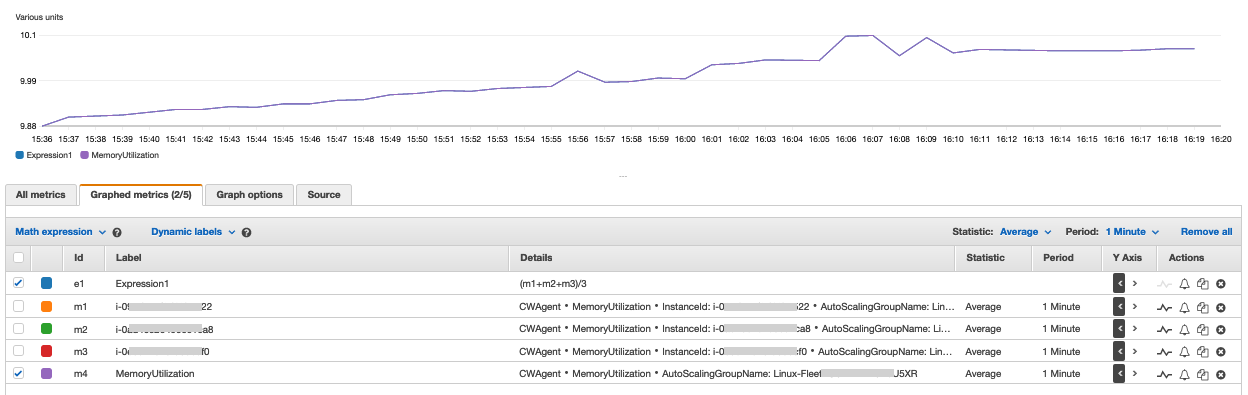This screenshot has width=1248, height=395.
Task: Set m1 to left Y axis
Action: (1120, 306)
